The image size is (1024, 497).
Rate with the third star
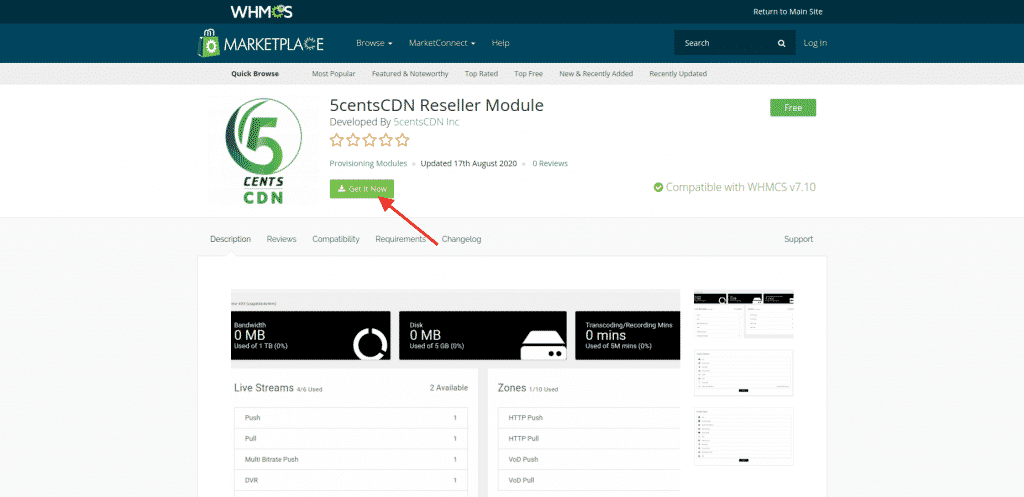pyautogui.click(x=369, y=140)
